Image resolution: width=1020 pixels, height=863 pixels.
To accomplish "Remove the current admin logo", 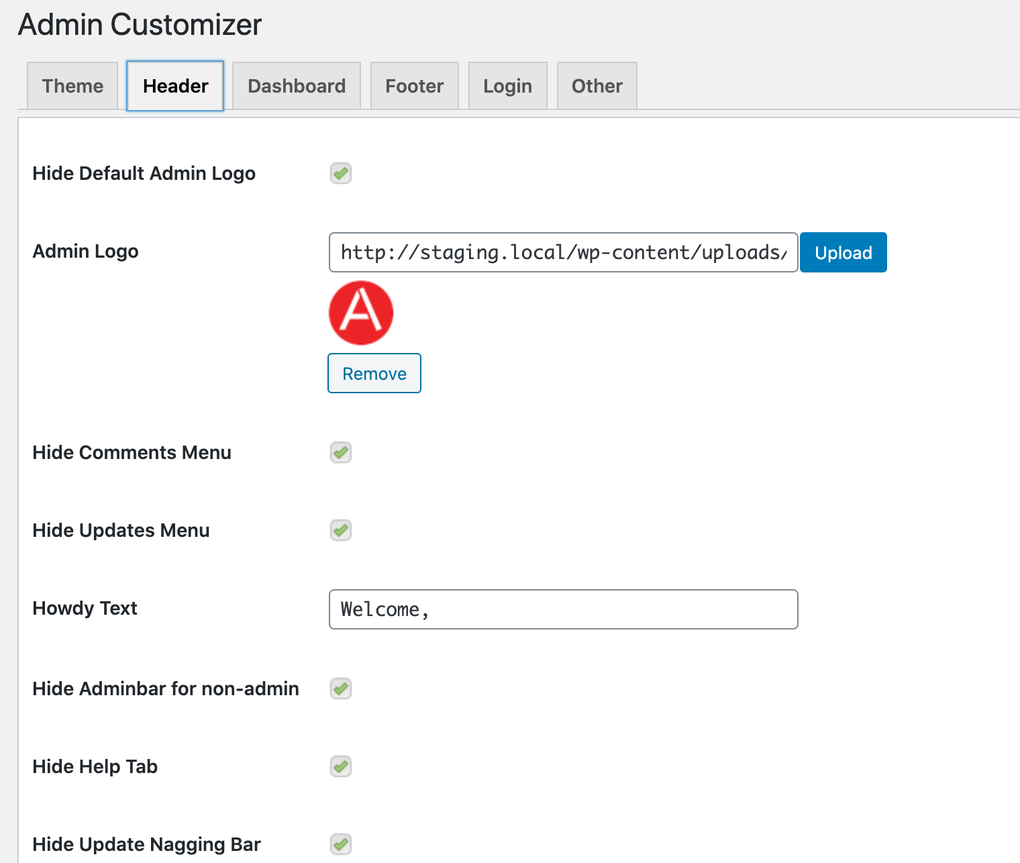I will click(374, 373).
